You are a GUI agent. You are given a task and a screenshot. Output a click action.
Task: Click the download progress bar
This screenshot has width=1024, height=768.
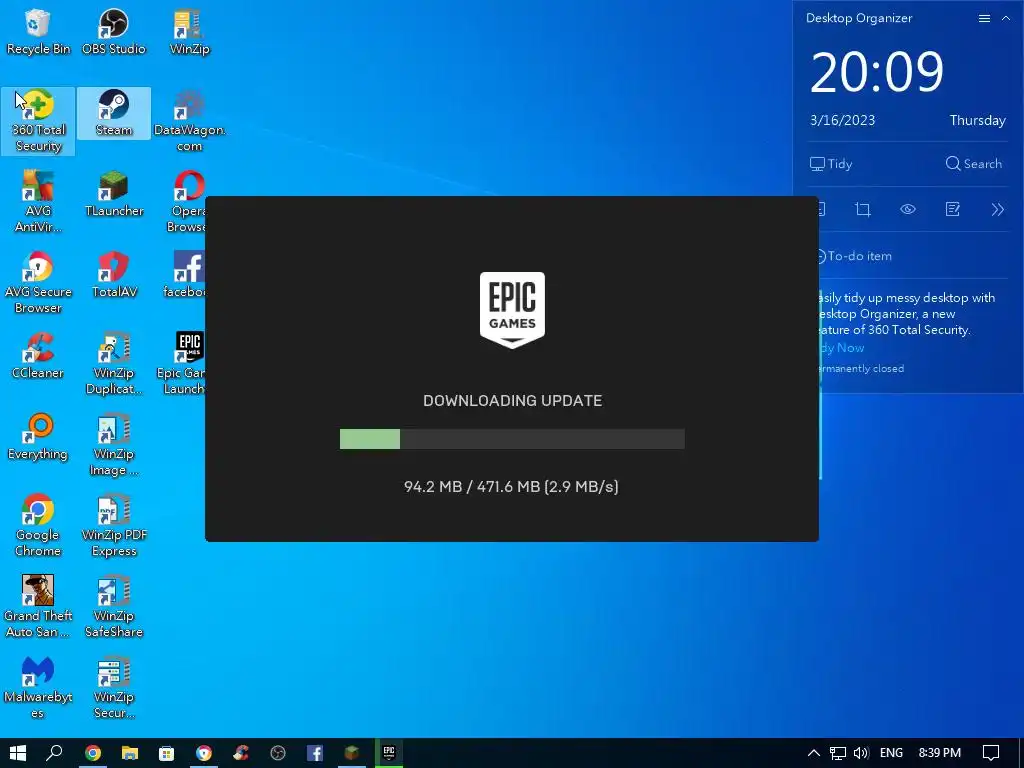(512, 439)
